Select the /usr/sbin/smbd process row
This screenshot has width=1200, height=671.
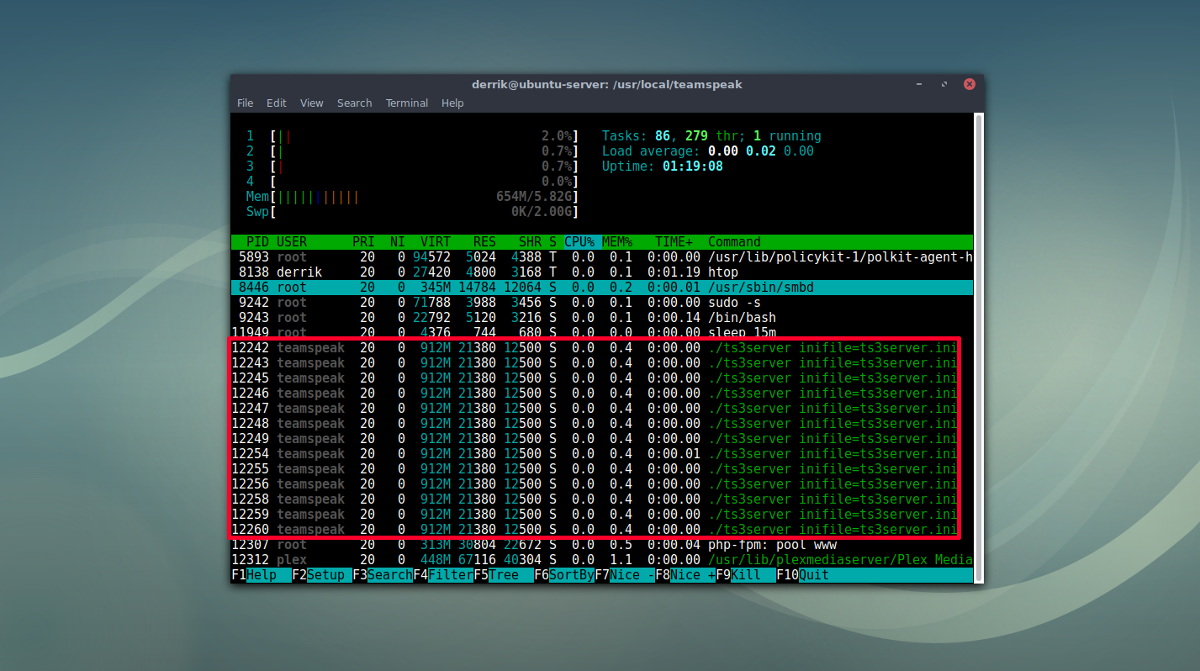pyautogui.click(x=602, y=287)
